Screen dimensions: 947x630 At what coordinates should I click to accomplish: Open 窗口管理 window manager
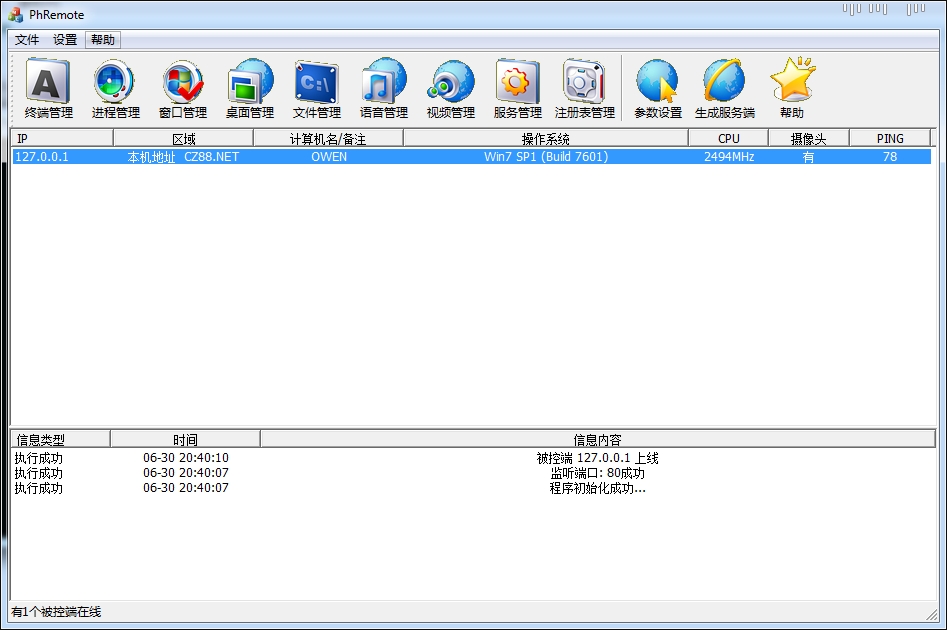(182, 88)
